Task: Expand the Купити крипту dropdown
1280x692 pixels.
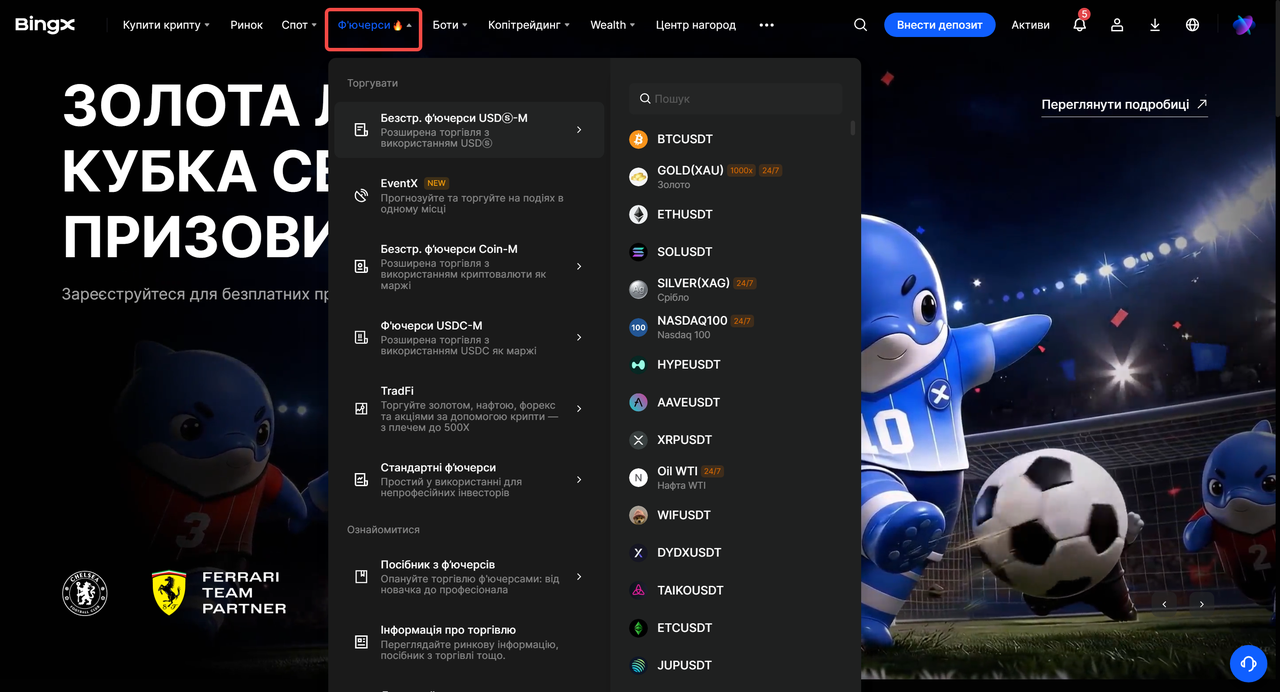Action: click(166, 25)
